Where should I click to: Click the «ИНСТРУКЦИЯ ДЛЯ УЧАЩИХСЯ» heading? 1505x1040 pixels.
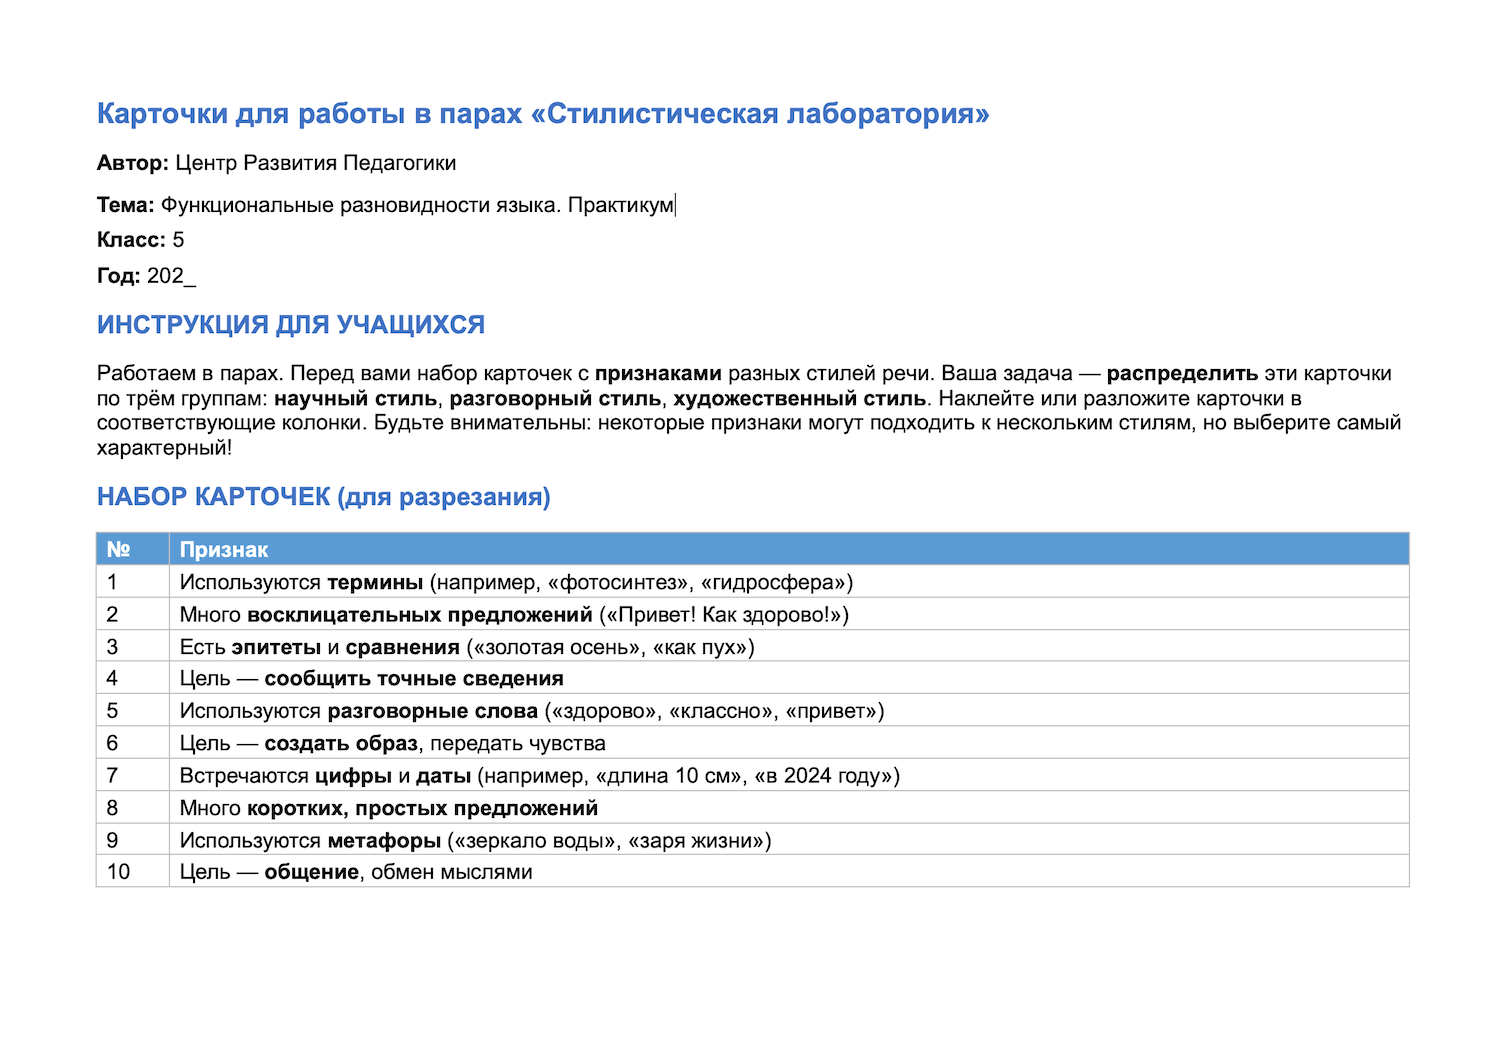point(291,325)
